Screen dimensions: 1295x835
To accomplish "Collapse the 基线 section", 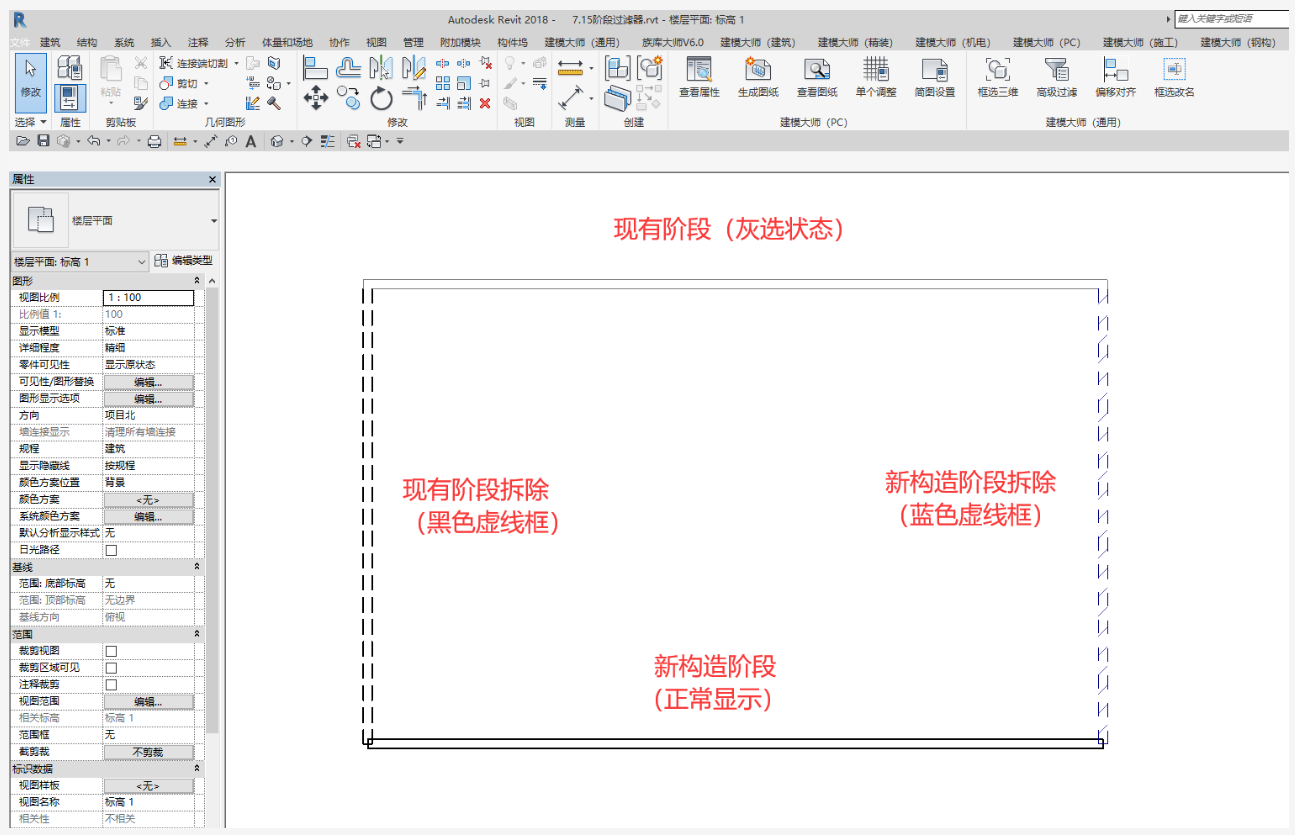I will point(197,567).
